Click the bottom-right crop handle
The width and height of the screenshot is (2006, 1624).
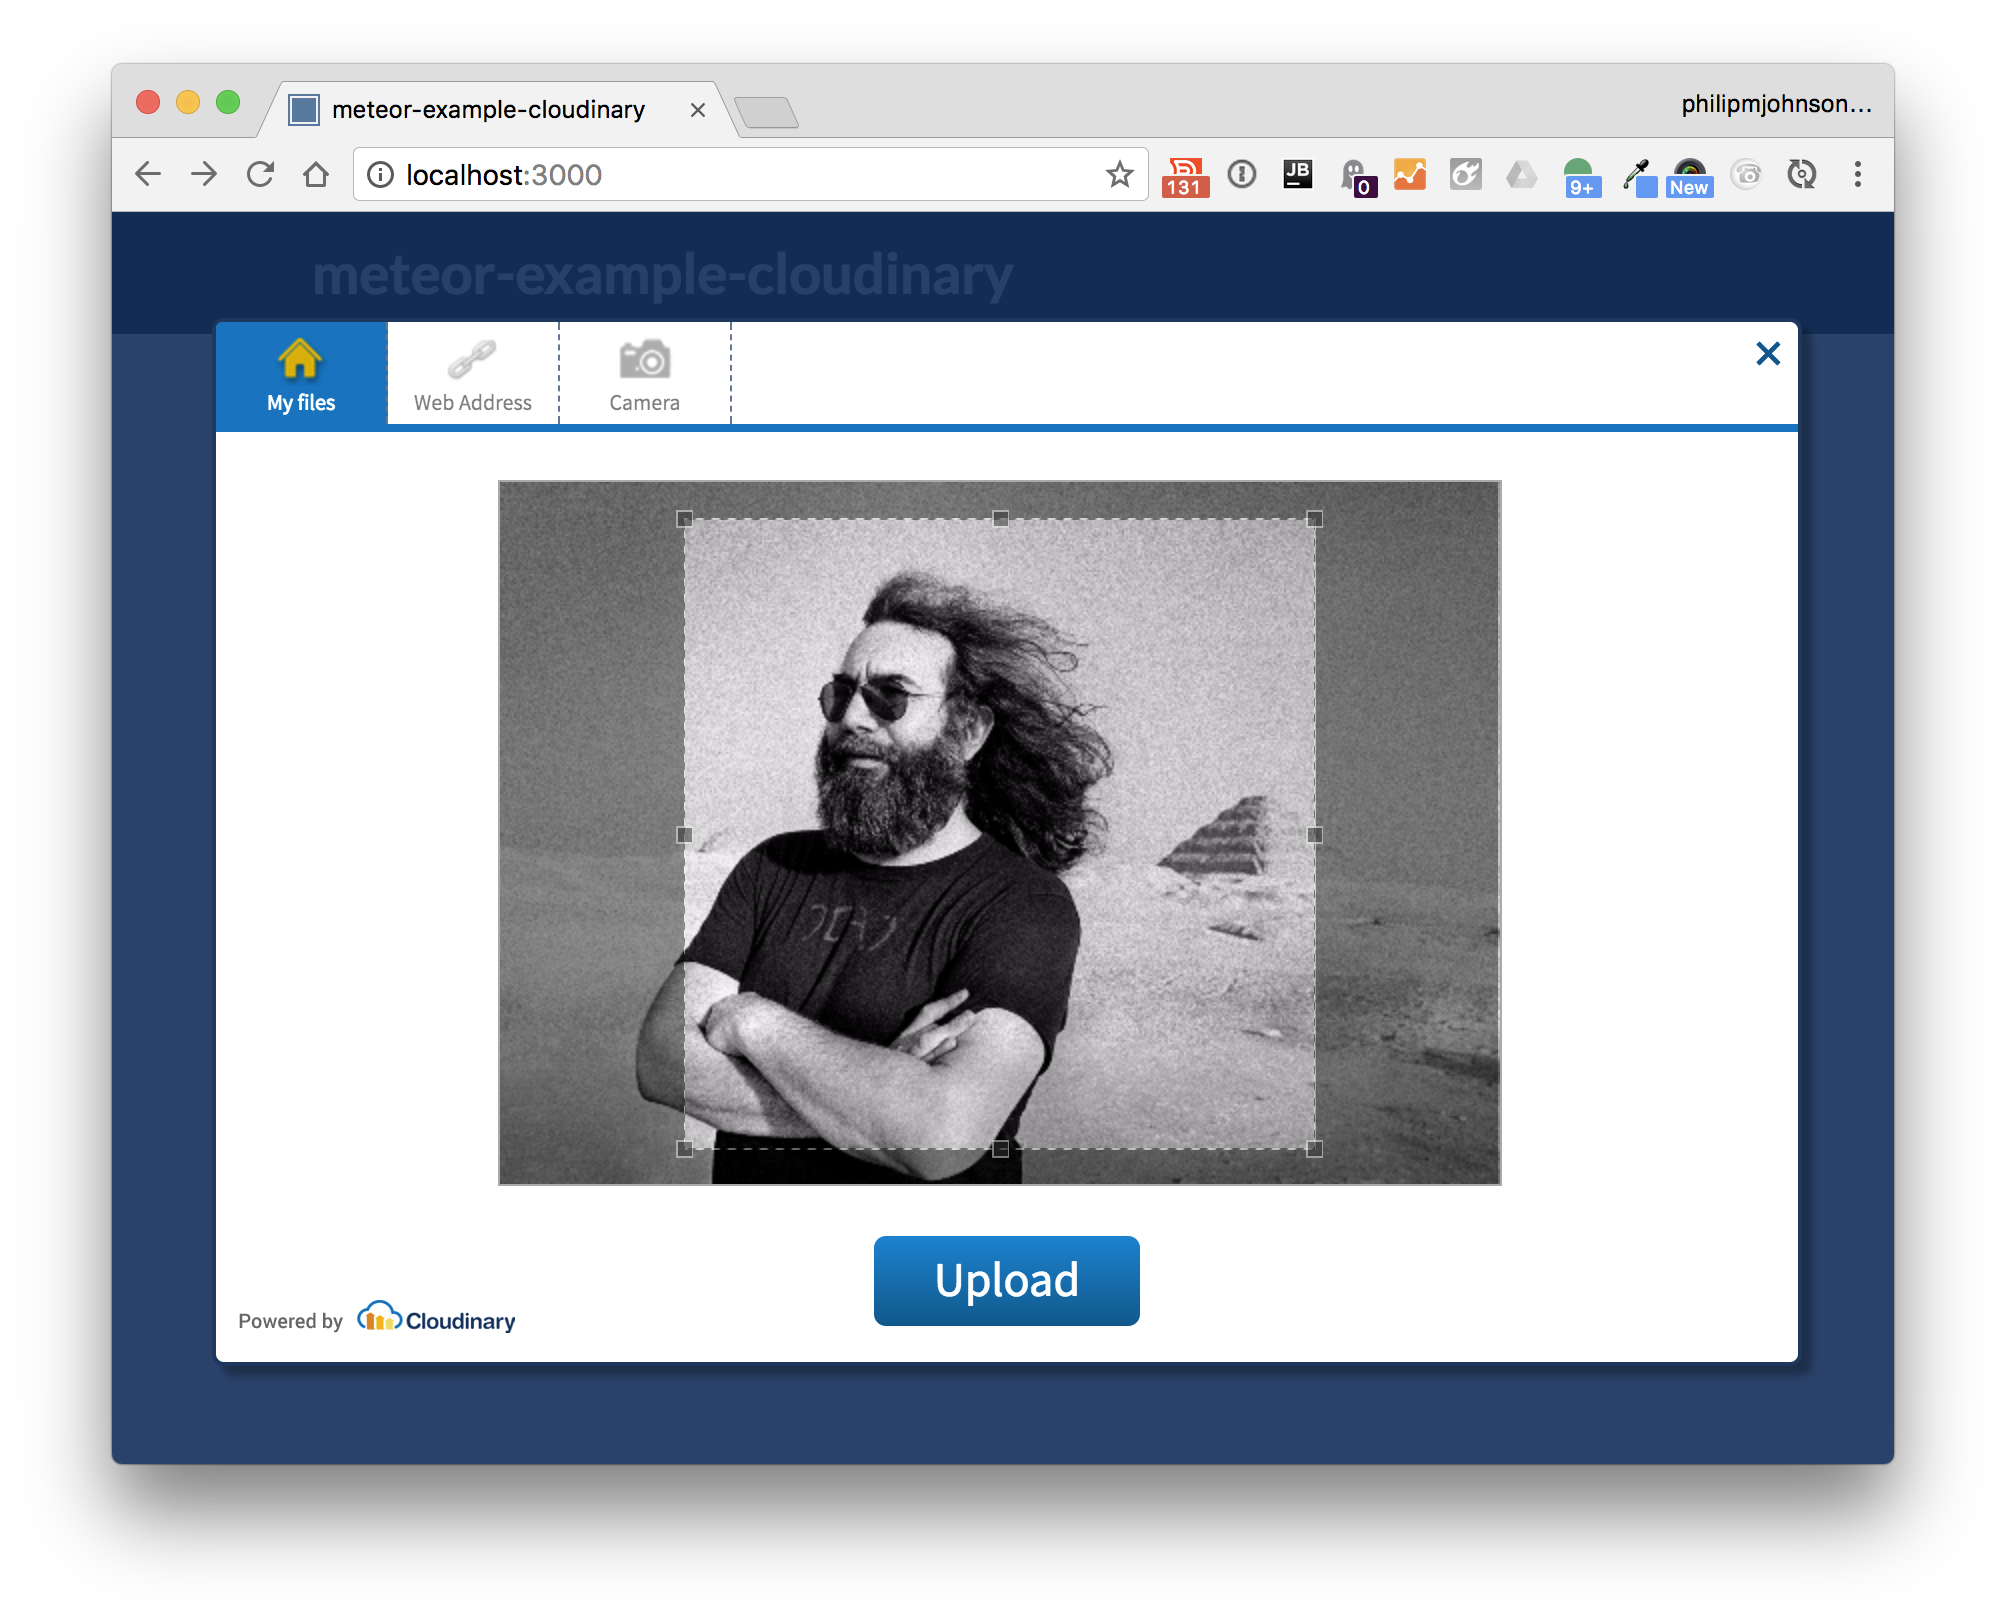pos(1315,1149)
